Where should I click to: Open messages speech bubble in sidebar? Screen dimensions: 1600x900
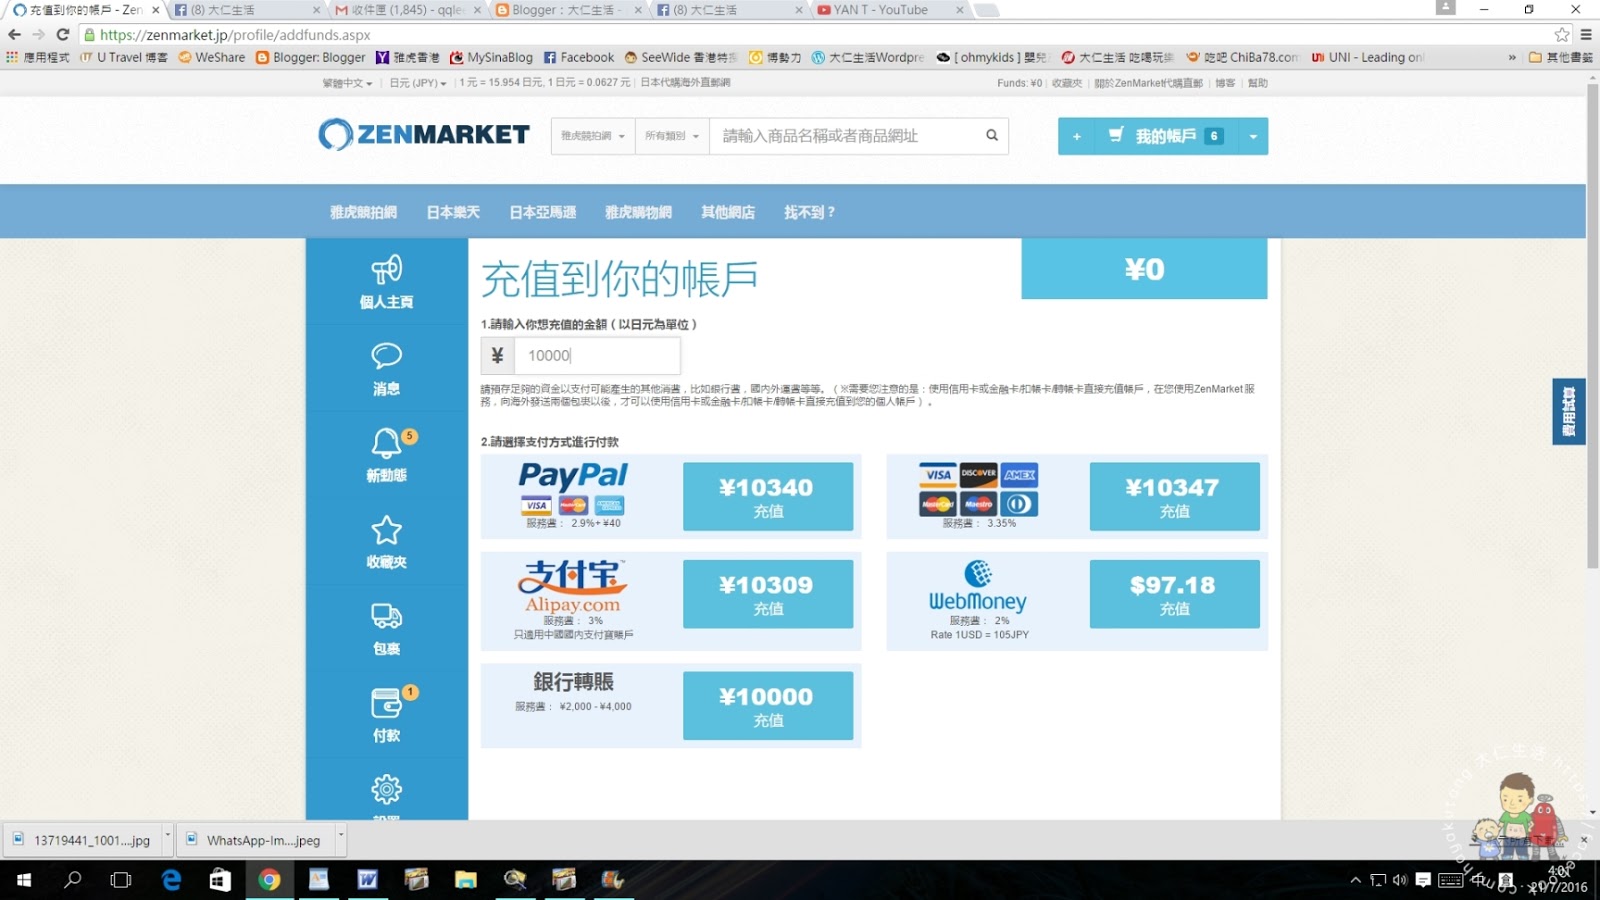click(x=386, y=356)
